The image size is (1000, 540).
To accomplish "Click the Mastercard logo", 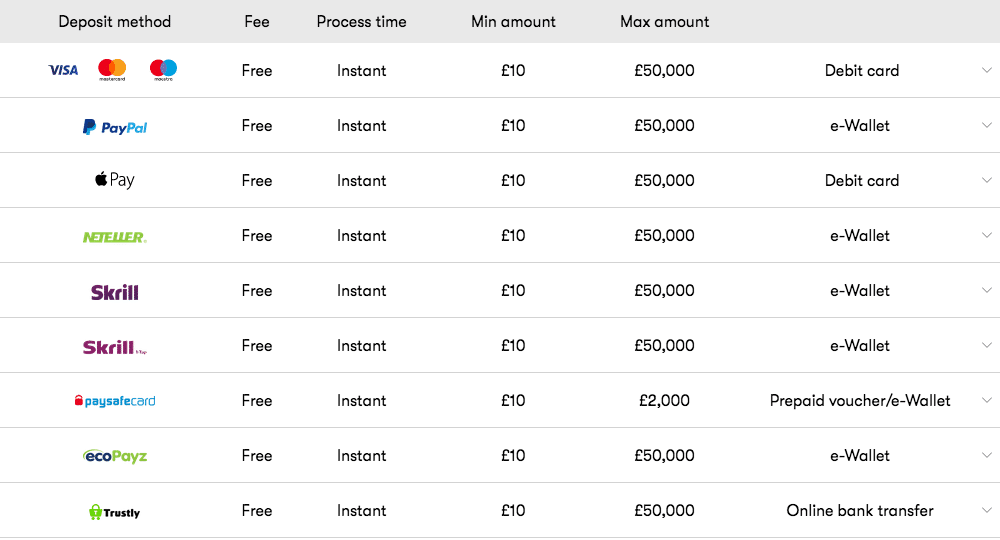I will coord(112,69).
